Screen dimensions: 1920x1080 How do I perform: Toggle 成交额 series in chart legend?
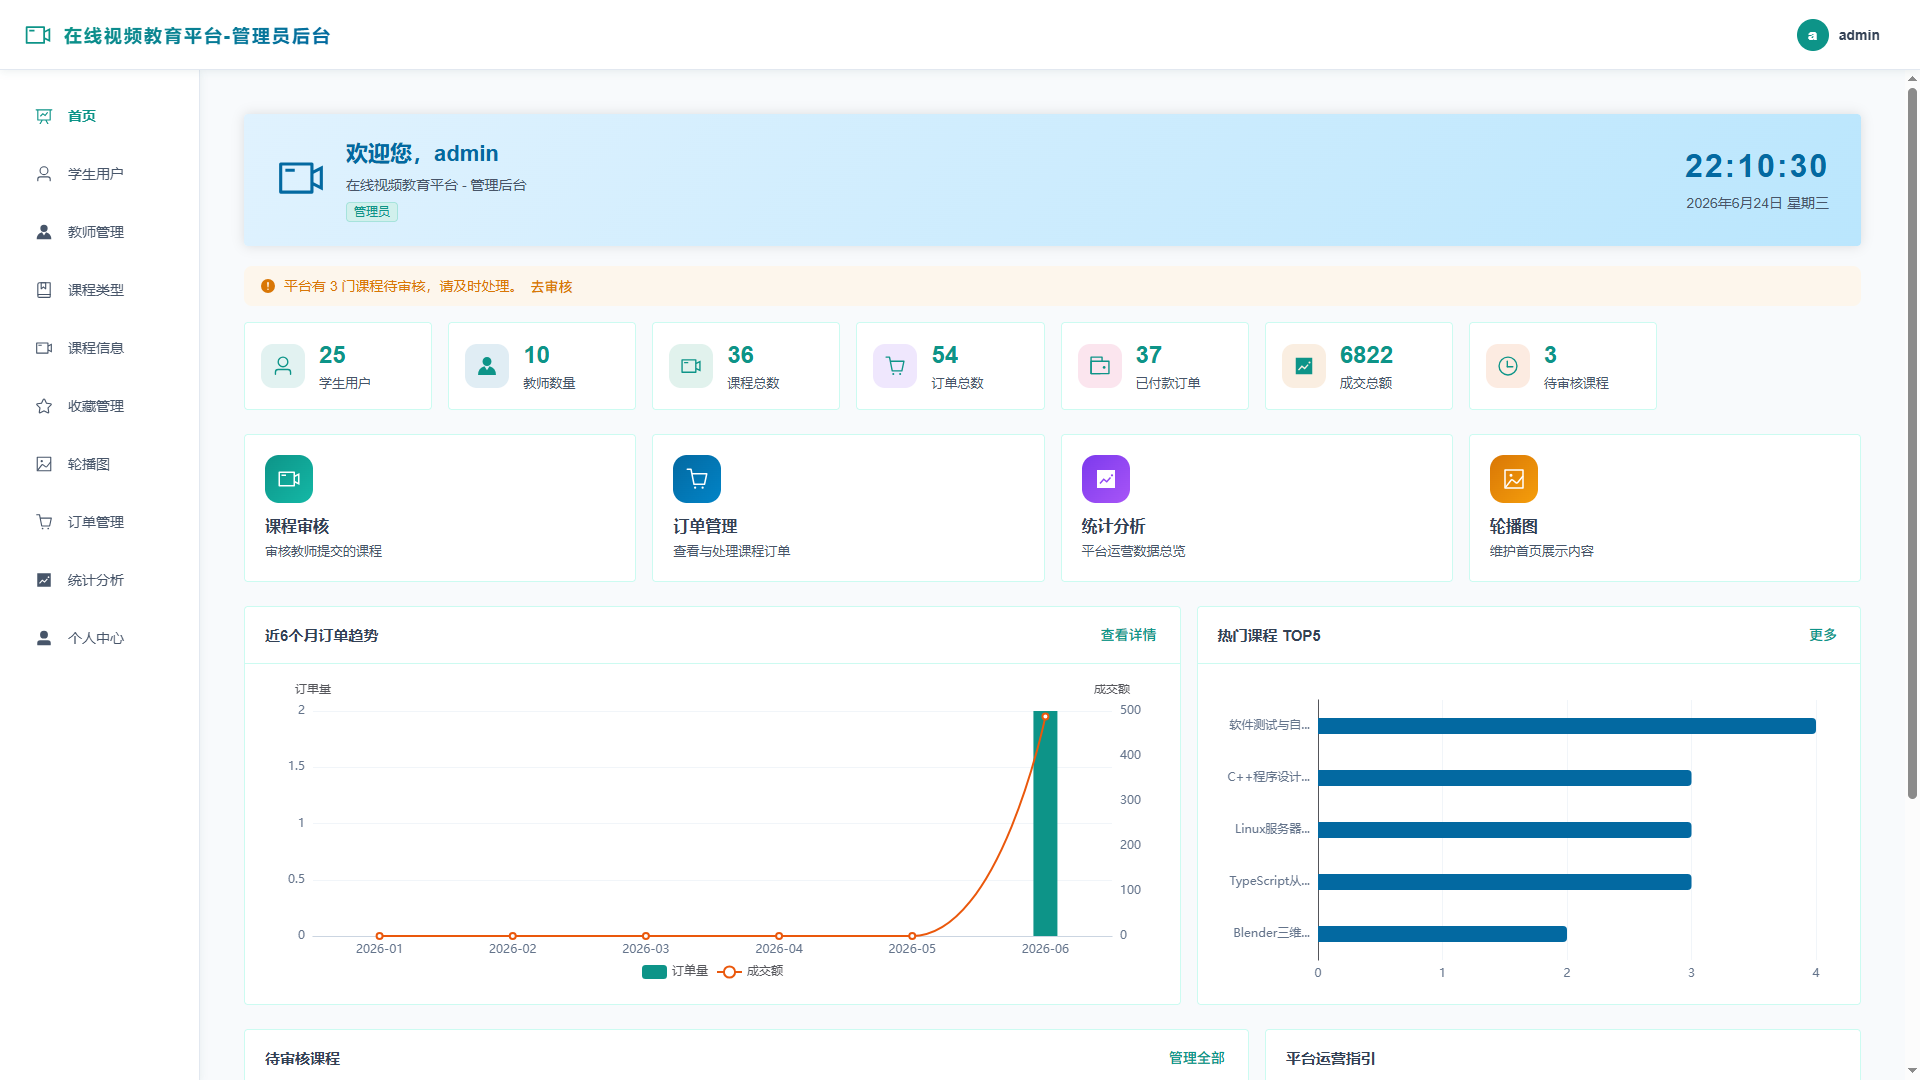(751, 971)
